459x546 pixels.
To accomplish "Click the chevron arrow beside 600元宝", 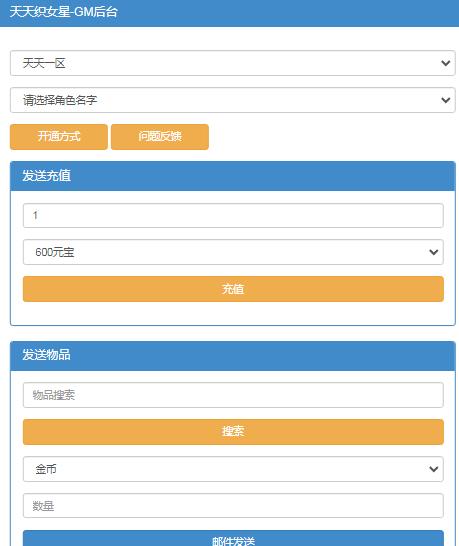I will point(434,252).
